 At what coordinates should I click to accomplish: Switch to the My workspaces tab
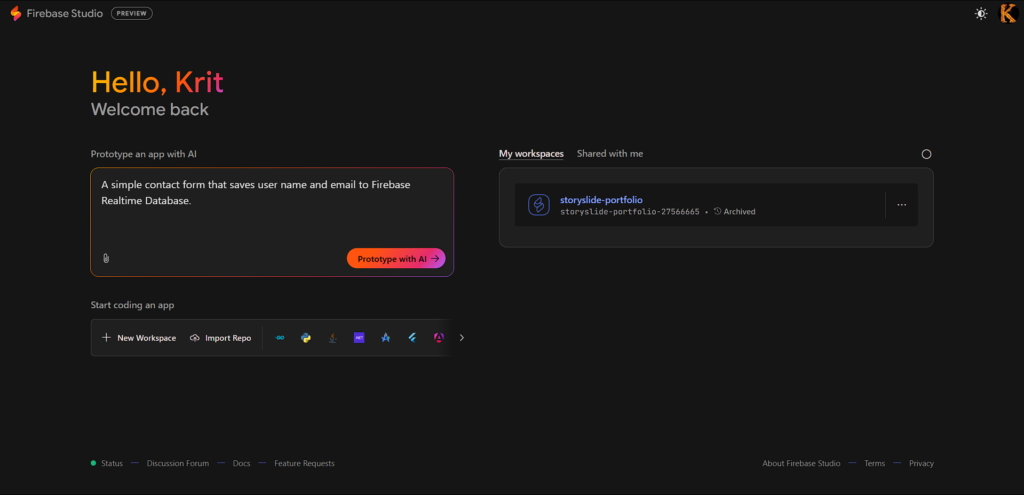point(531,153)
